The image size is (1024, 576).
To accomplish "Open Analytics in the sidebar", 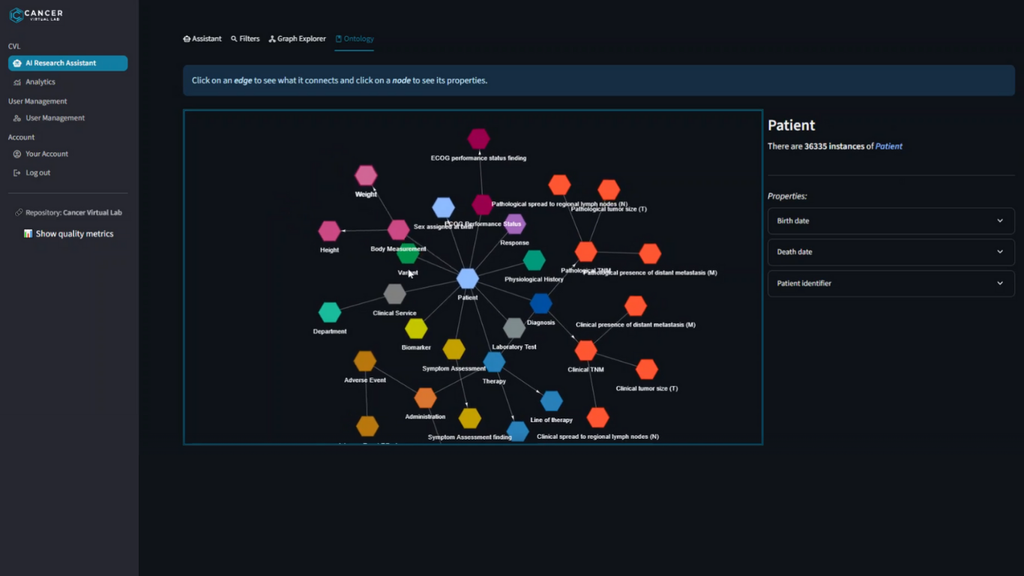I will (40, 82).
